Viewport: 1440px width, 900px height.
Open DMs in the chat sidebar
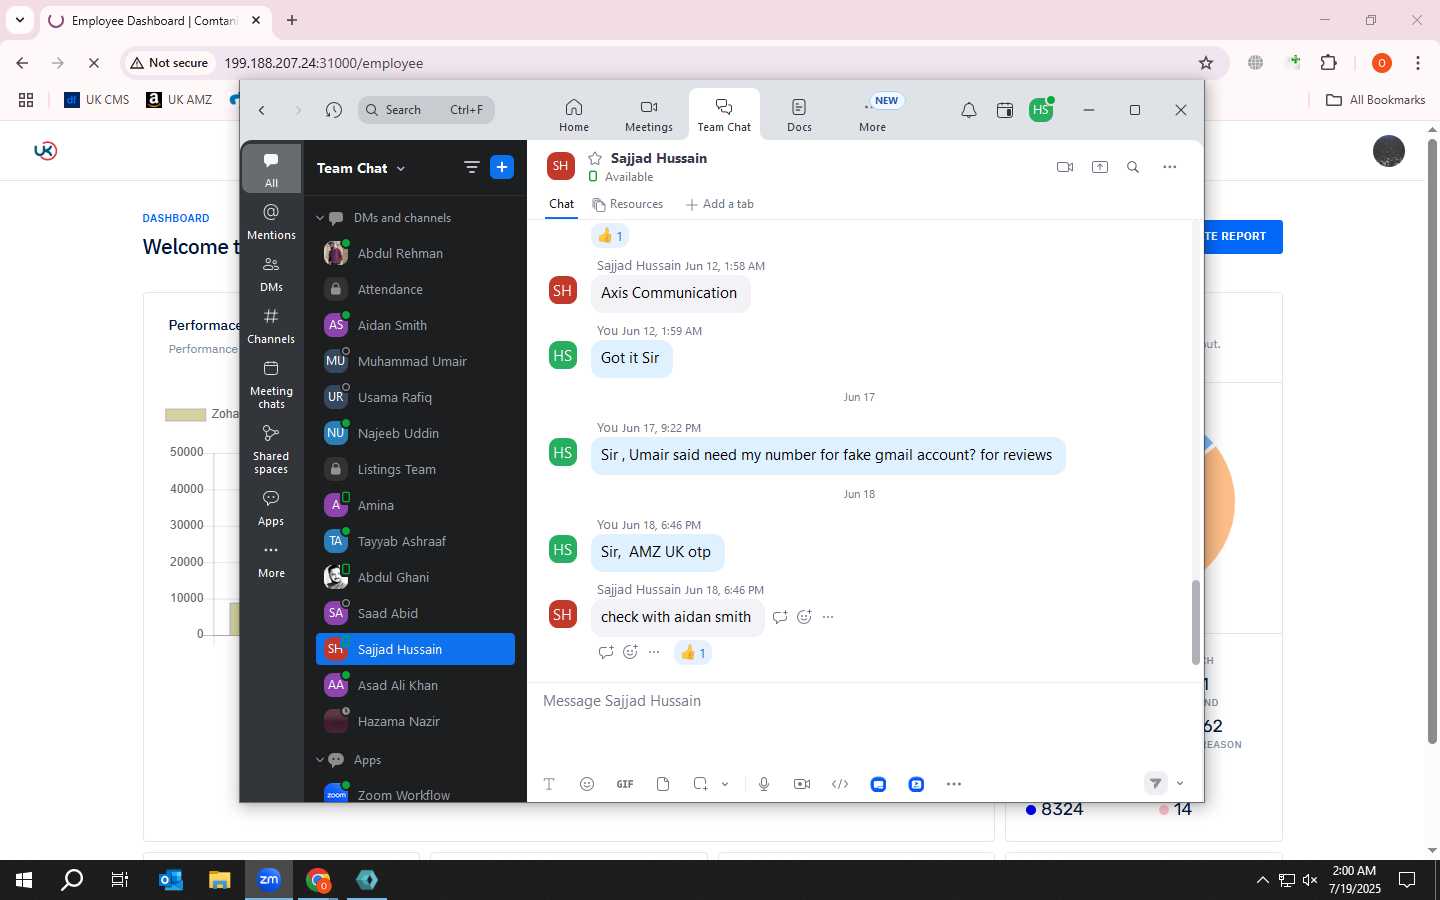[x=271, y=273]
